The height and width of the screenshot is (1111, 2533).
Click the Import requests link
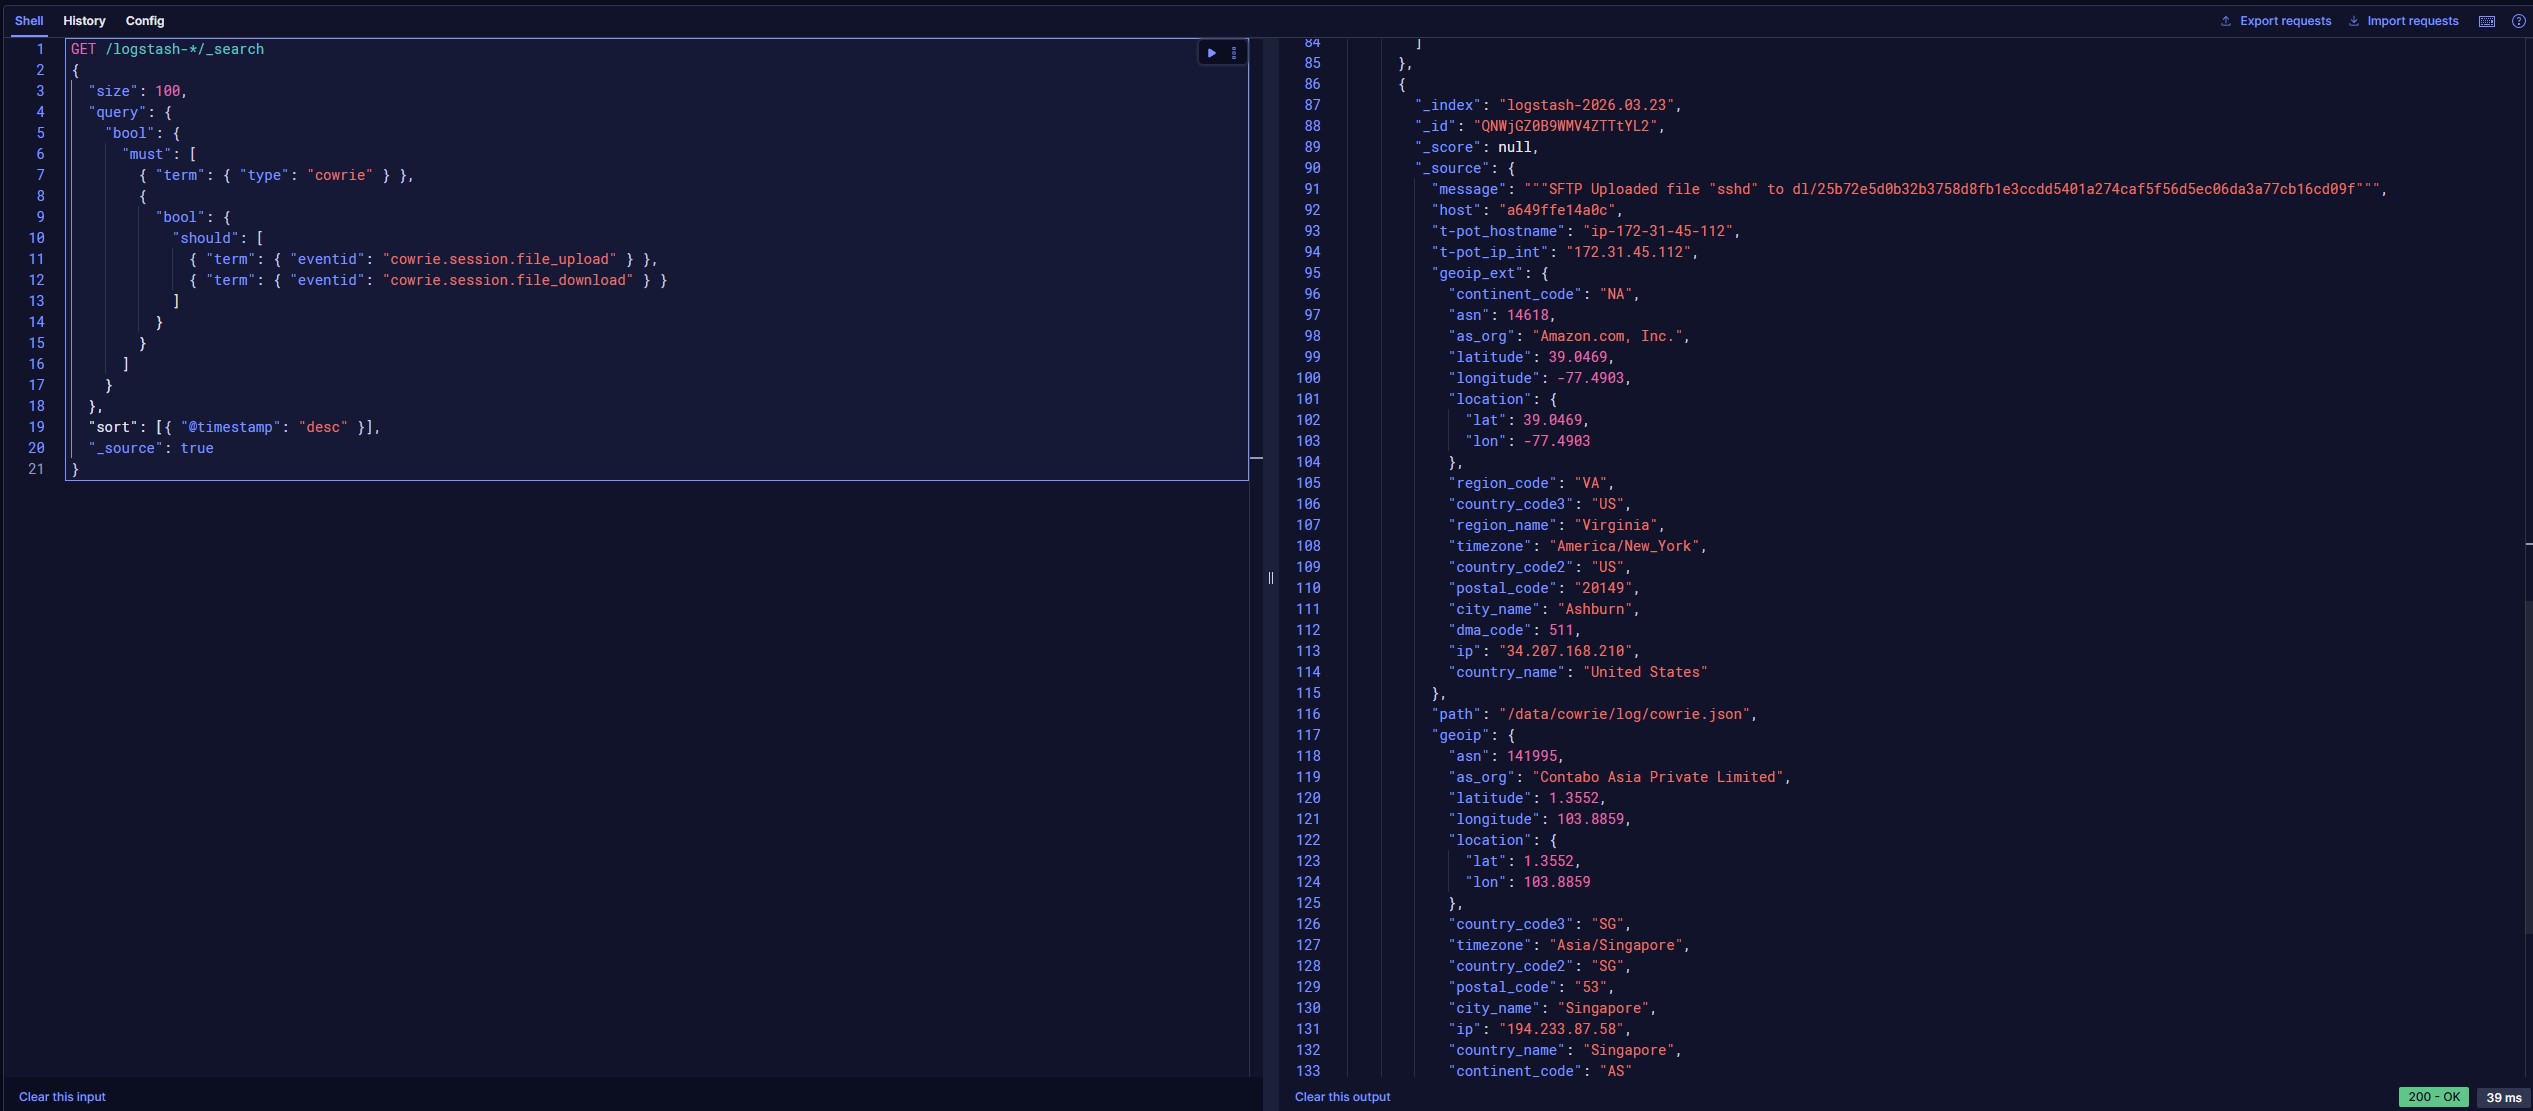2412,21
